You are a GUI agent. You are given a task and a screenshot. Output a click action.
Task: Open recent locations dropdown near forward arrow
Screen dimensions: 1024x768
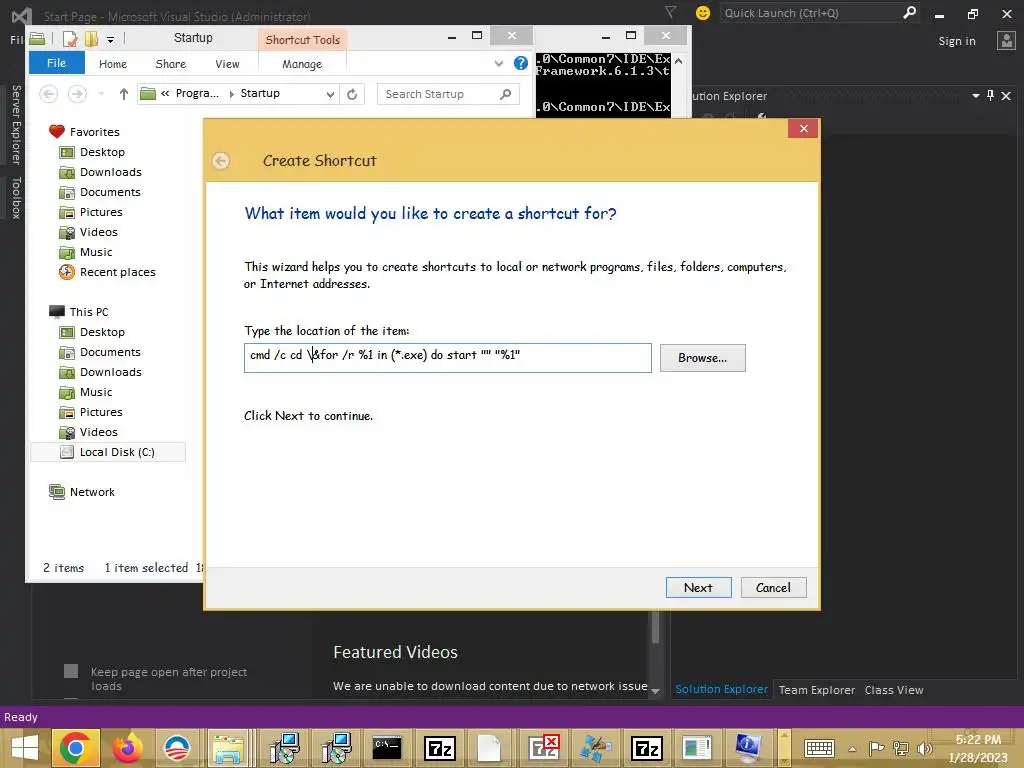101,94
